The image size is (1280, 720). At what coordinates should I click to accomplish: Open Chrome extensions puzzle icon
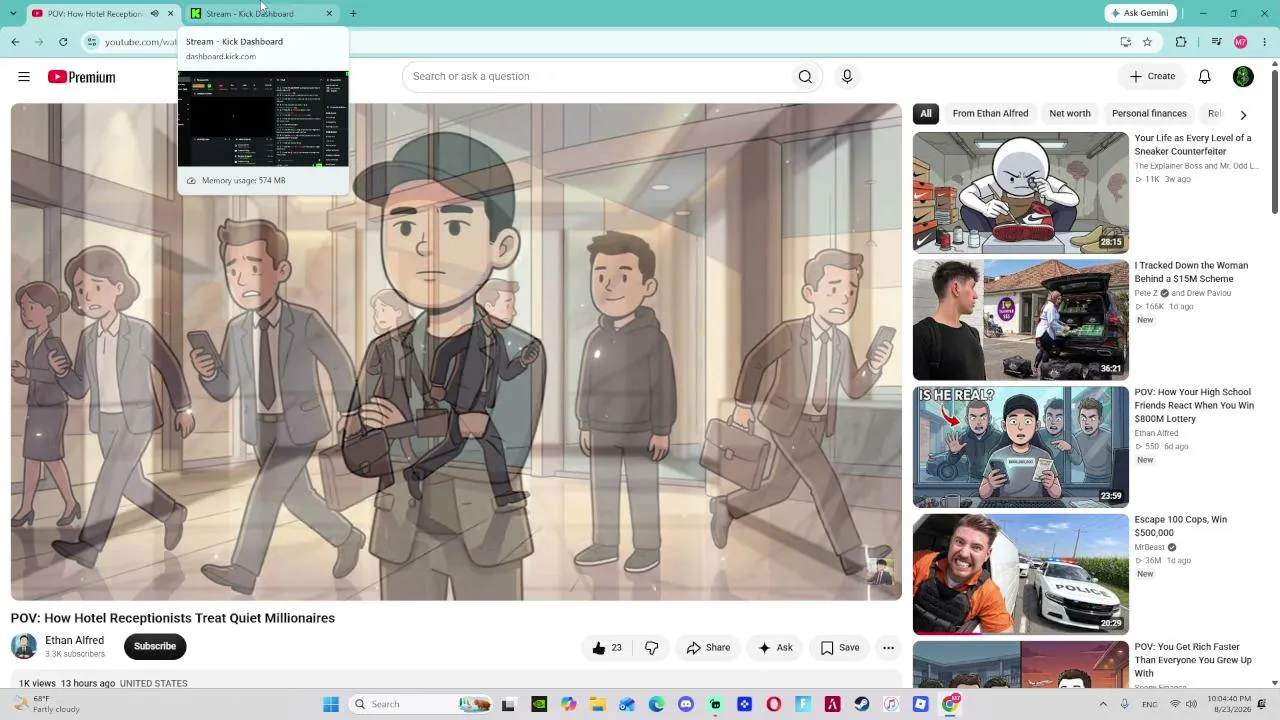click(x=1181, y=42)
